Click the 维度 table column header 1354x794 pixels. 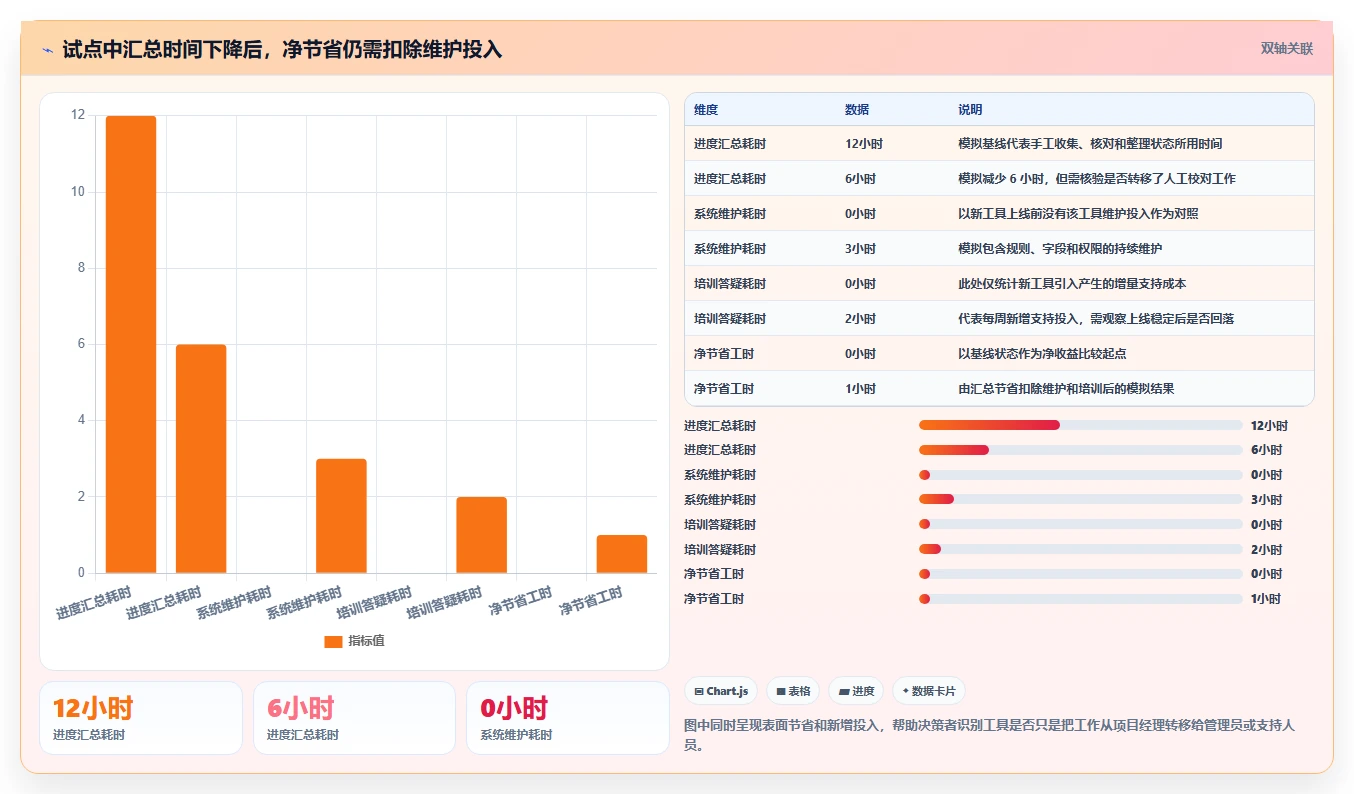pyautogui.click(x=706, y=110)
